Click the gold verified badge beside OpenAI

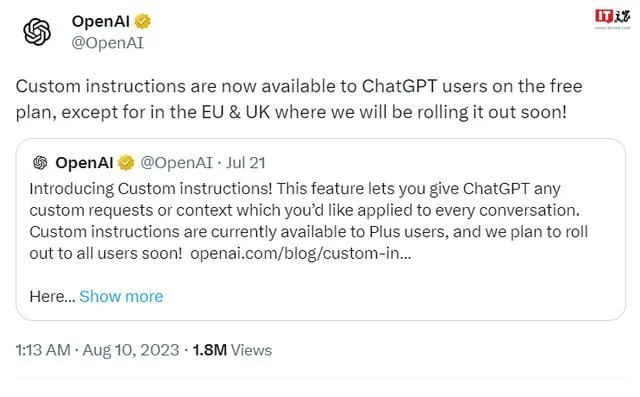(x=142, y=21)
